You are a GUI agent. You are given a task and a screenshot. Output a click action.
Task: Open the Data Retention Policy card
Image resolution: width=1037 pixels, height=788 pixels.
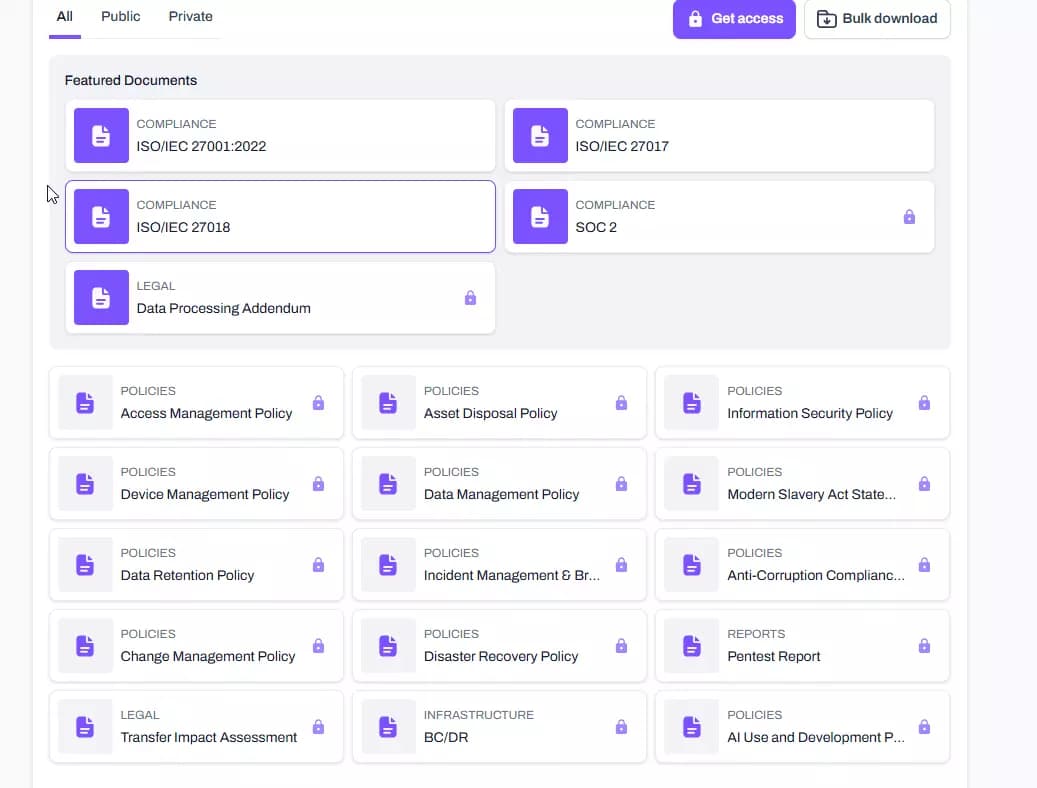pyautogui.click(x=196, y=565)
